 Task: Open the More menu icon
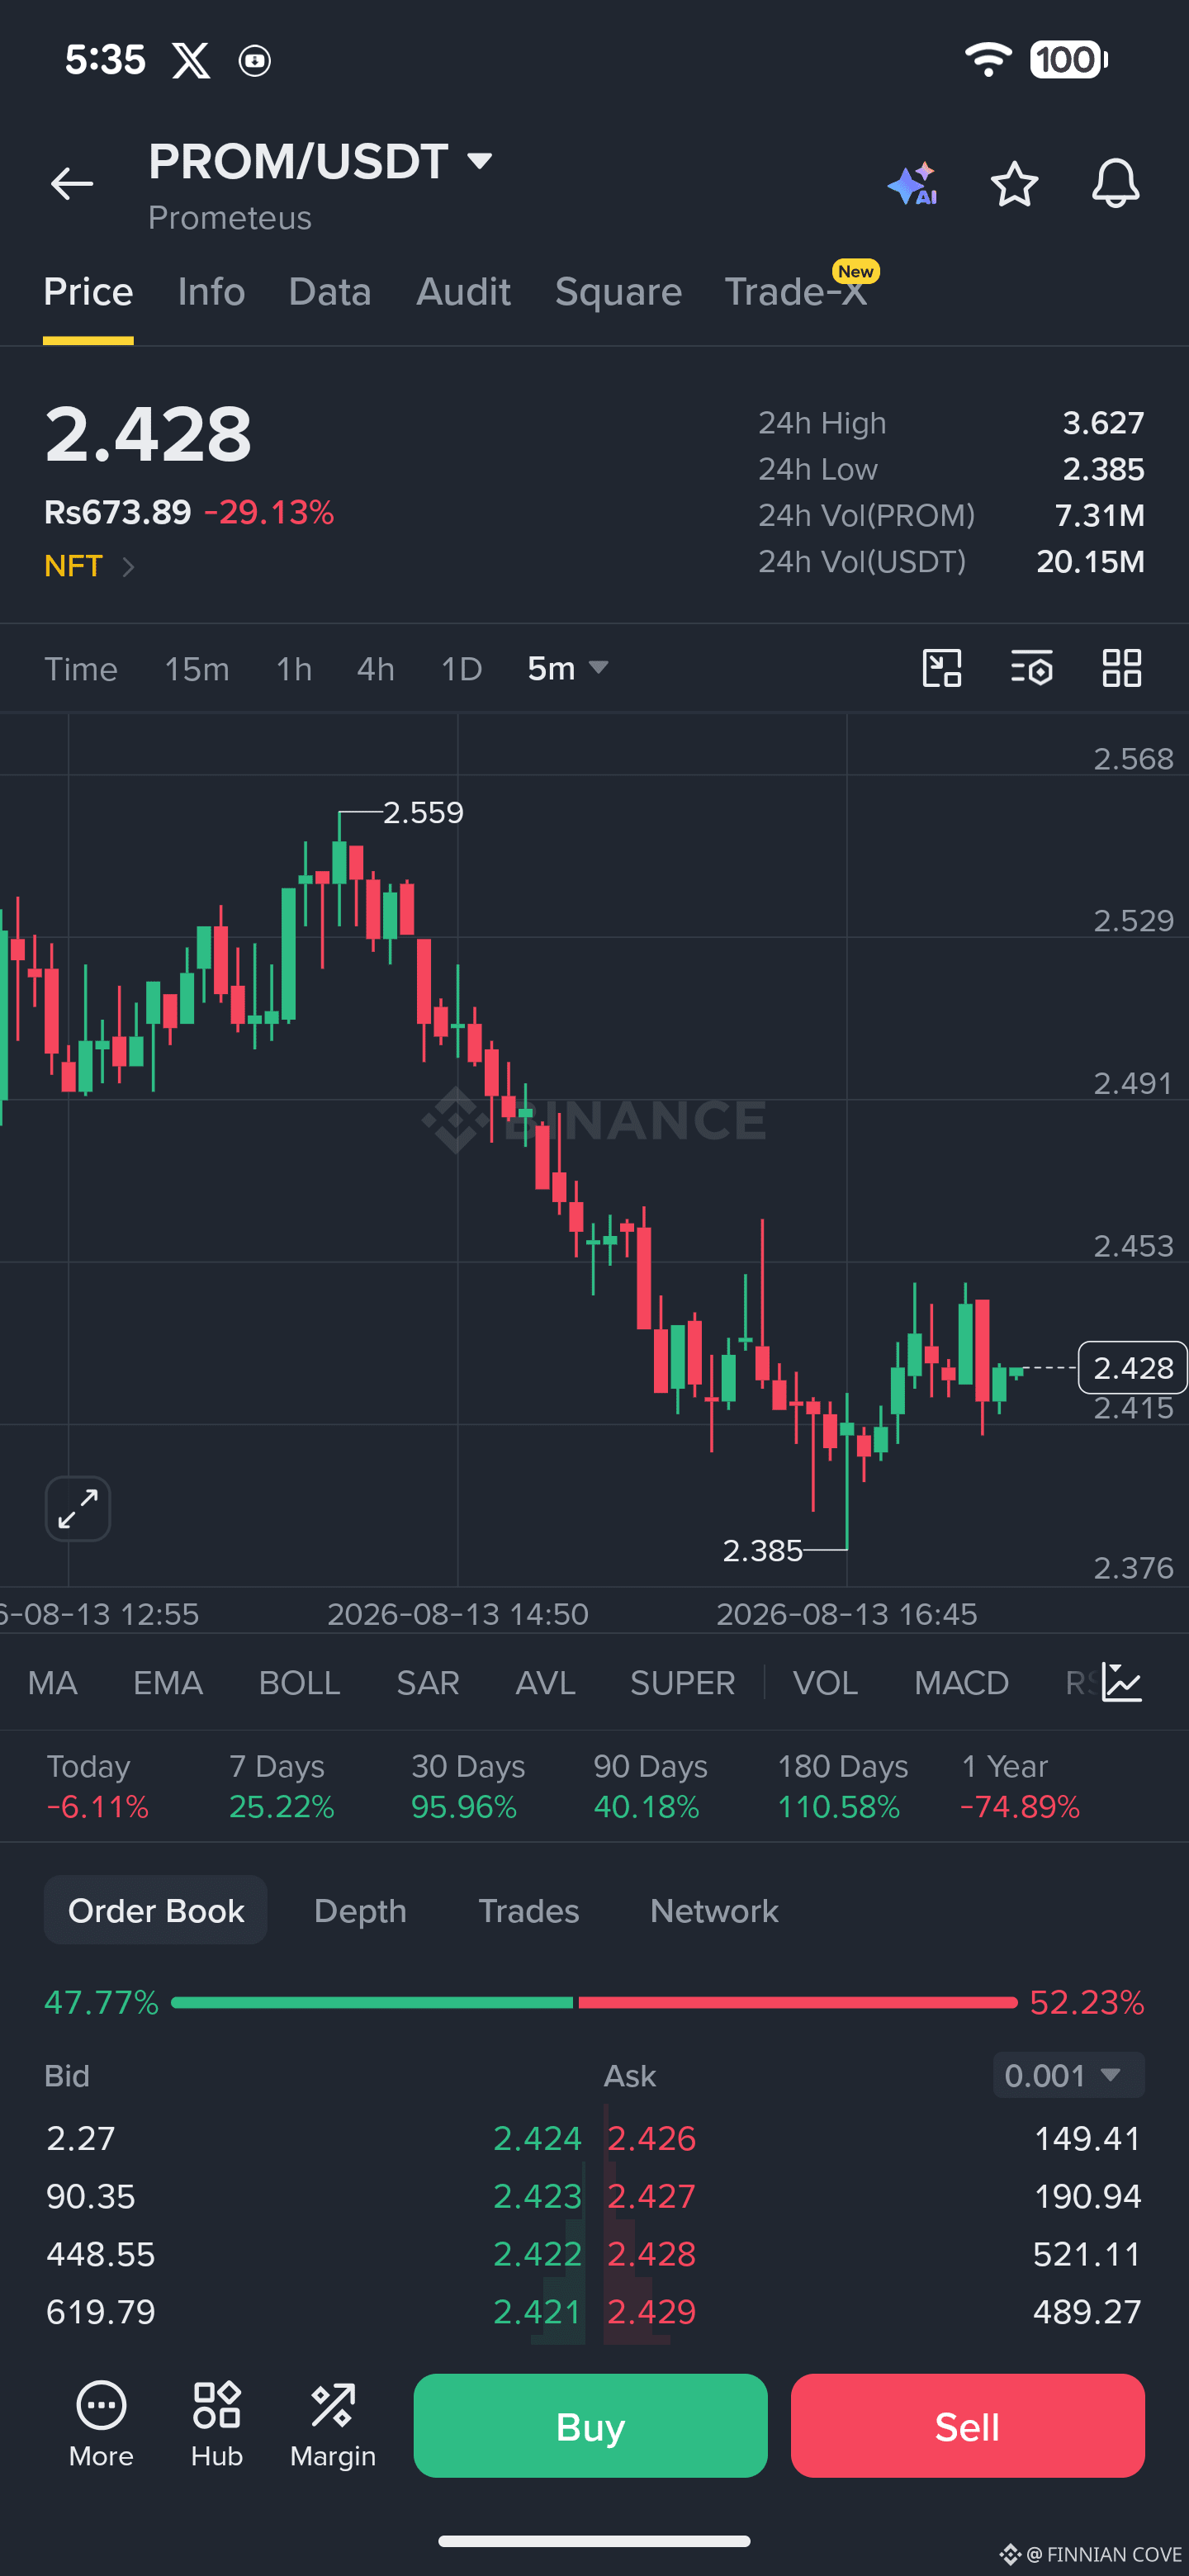click(101, 2425)
